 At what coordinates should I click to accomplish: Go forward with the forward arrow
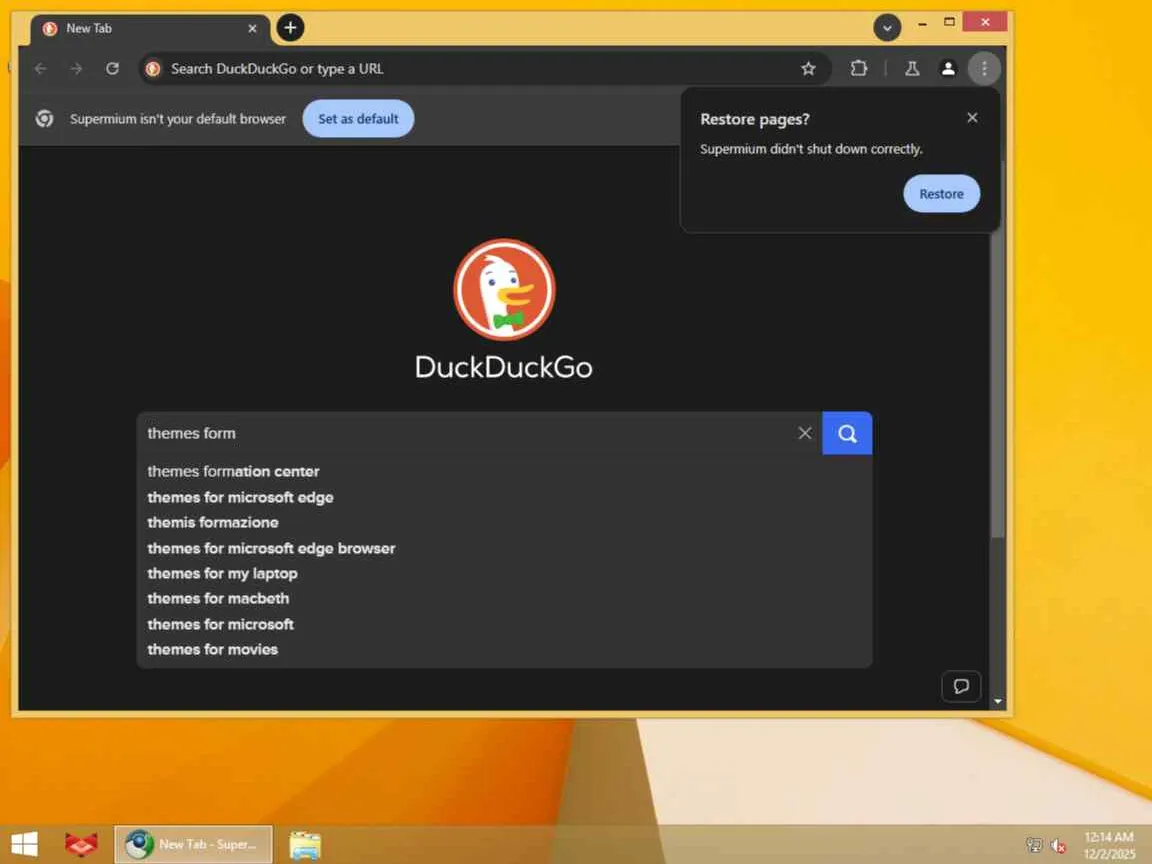click(x=76, y=68)
